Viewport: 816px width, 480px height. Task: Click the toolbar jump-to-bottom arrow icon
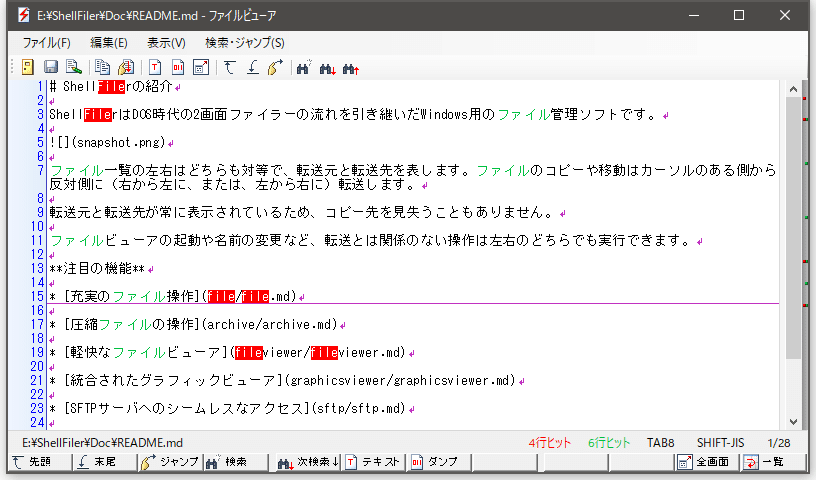click(x=252, y=67)
